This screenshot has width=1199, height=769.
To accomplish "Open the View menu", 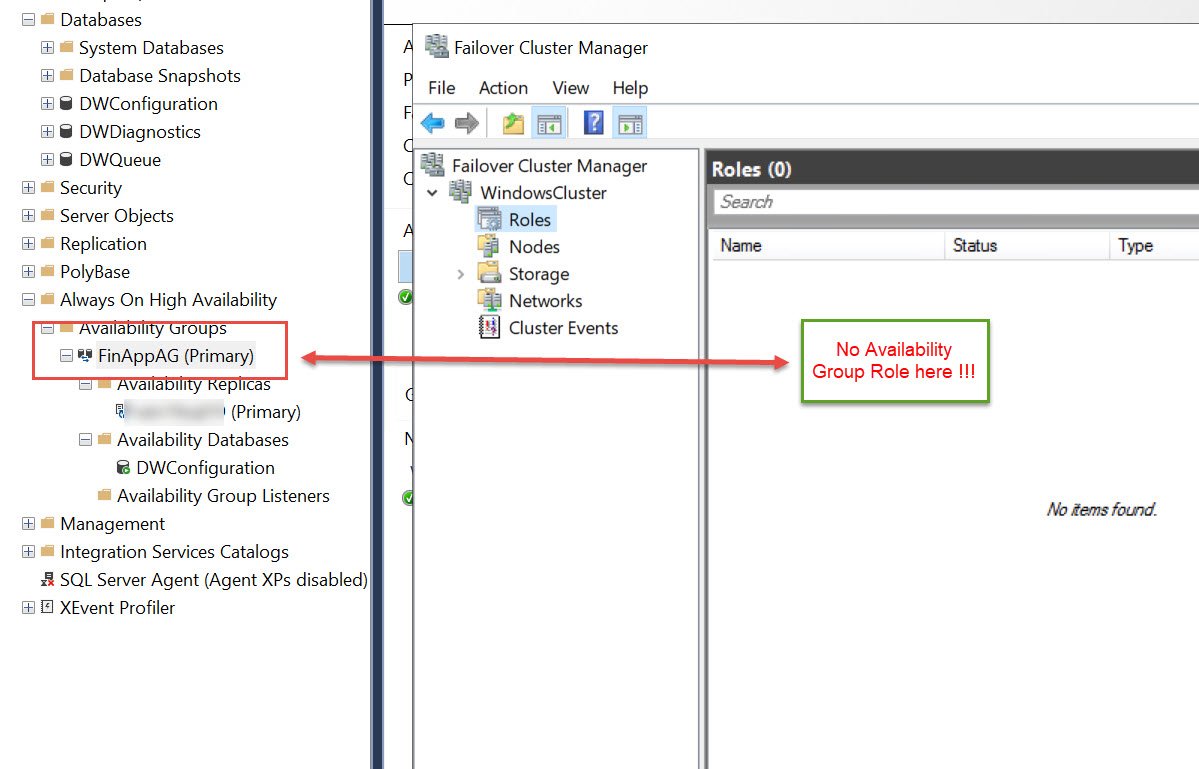I will pos(570,88).
